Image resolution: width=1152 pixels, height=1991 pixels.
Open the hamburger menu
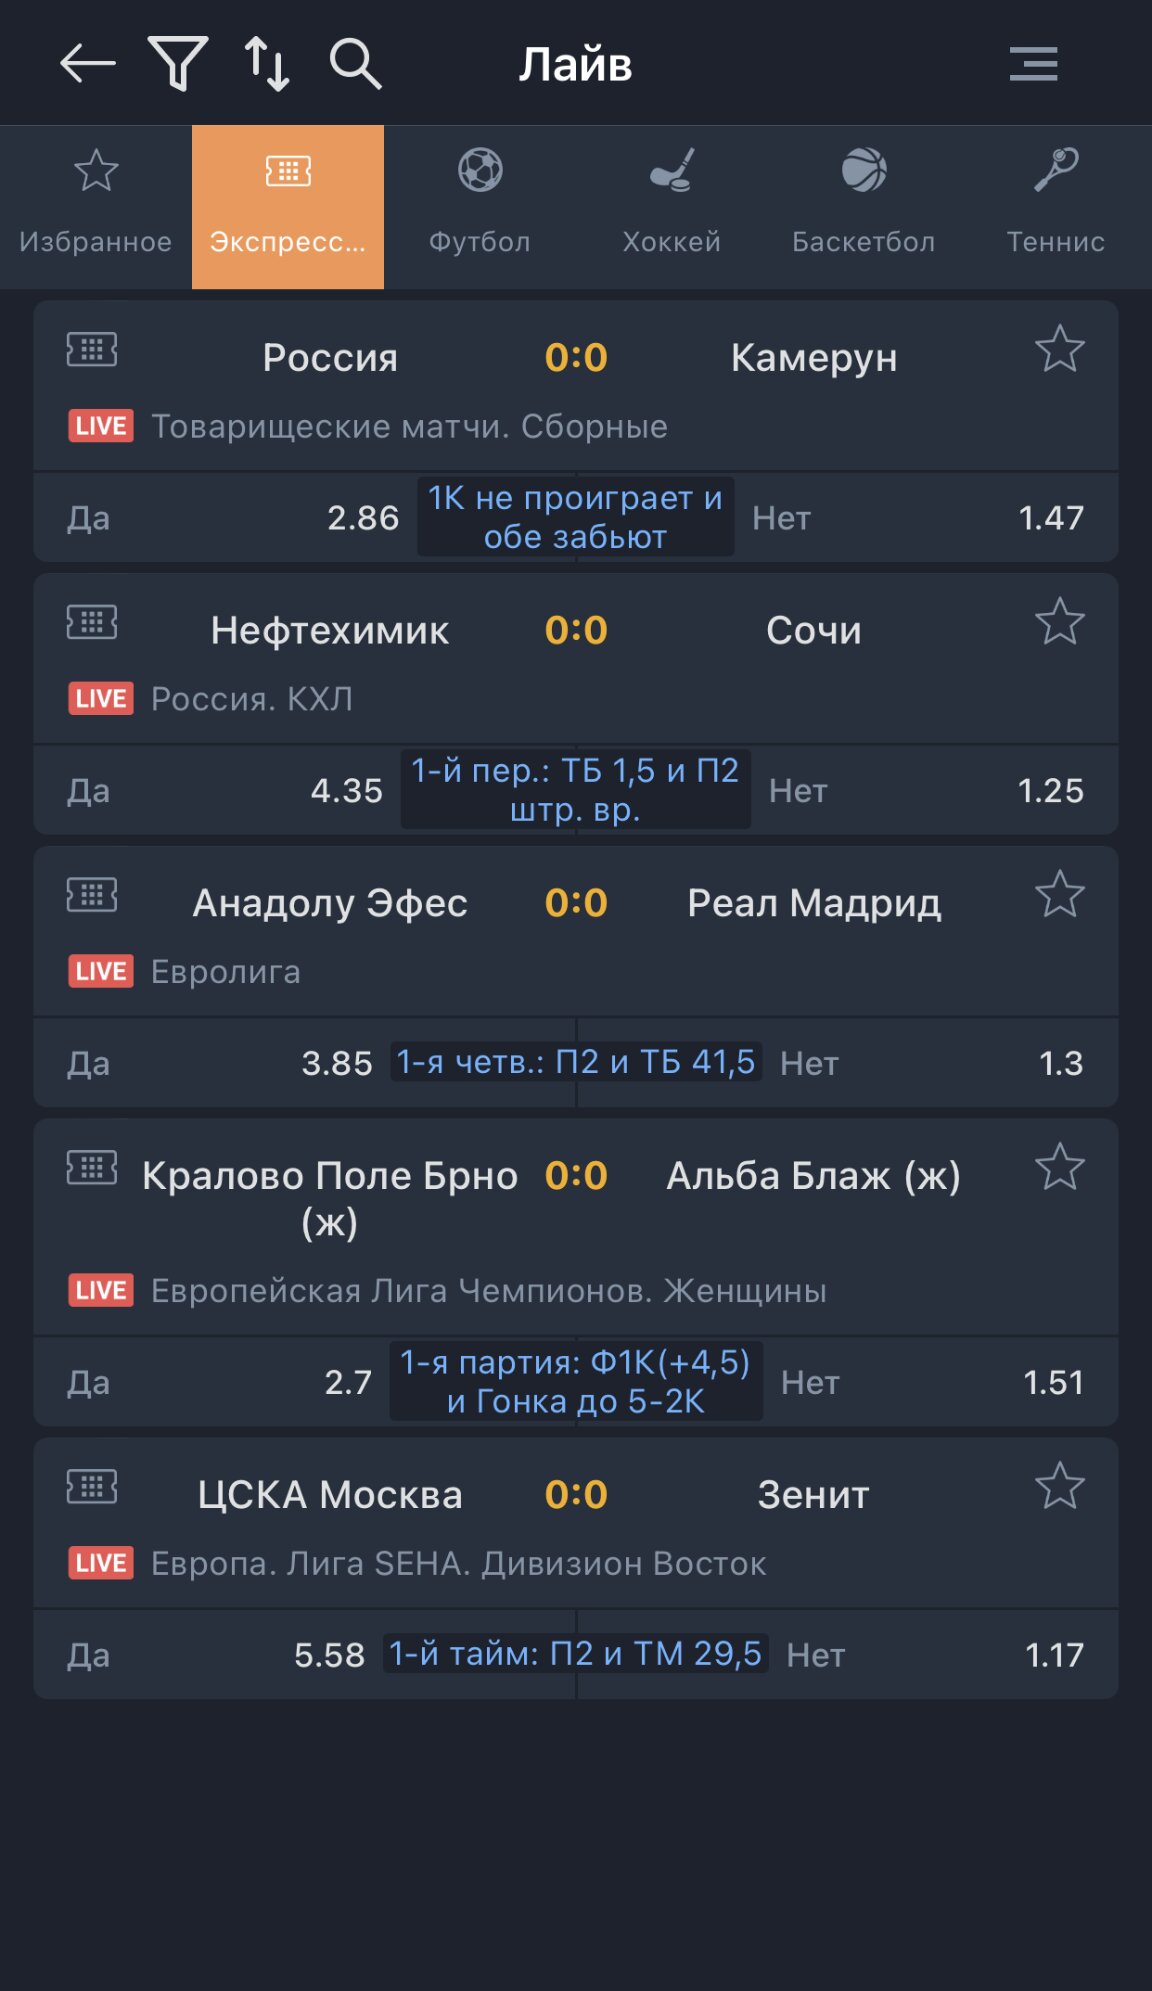coord(1033,64)
